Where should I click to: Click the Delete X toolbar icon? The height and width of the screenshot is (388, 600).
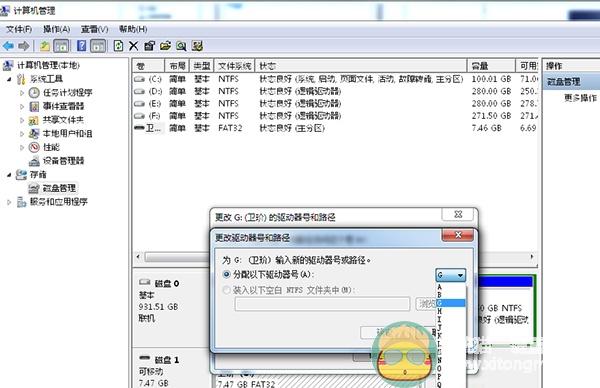tap(133, 46)
